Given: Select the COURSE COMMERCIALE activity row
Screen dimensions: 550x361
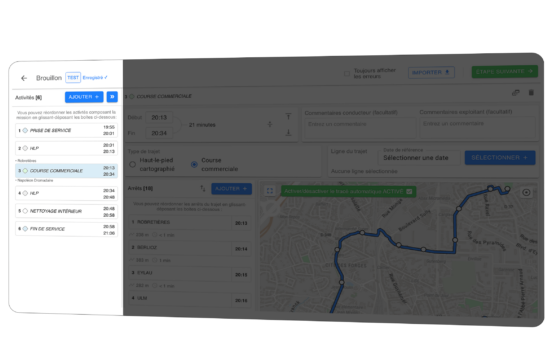Looking at the screenshot, I should coord(66,171).
